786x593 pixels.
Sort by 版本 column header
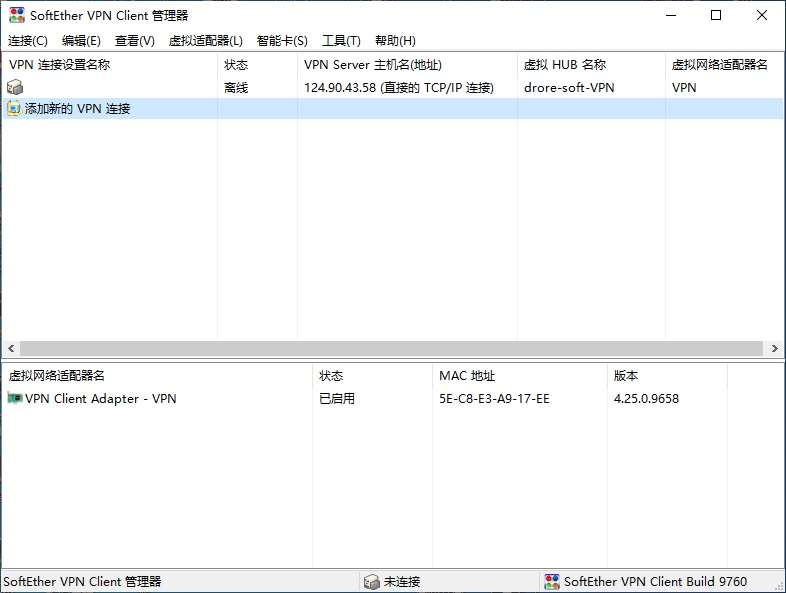pos(667,375)
